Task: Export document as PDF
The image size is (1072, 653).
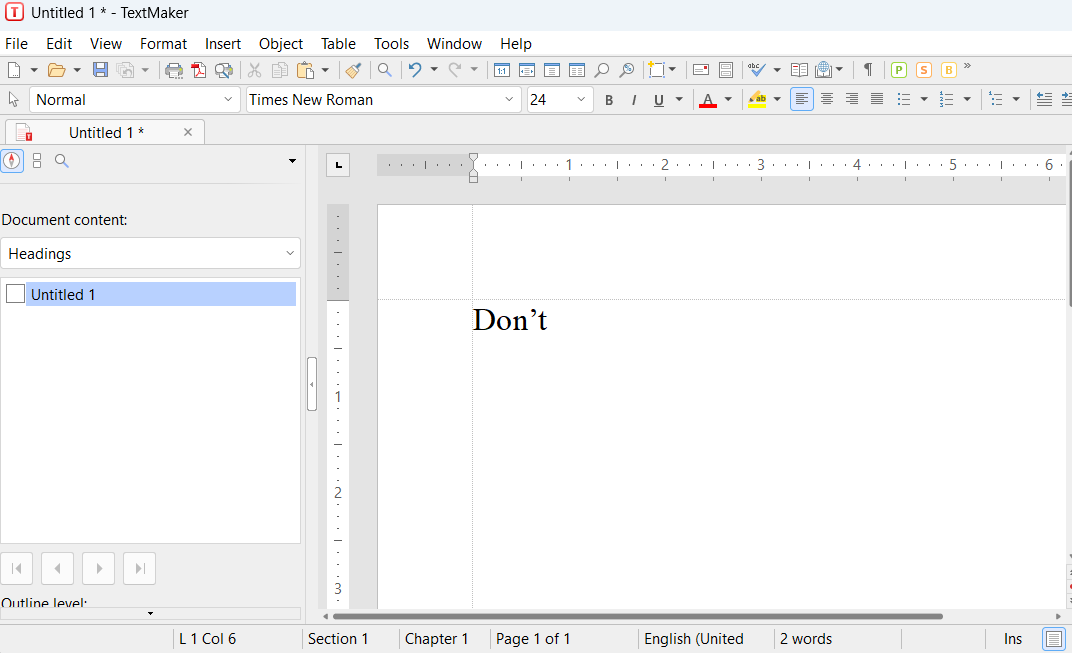Action: pos(199,70)
